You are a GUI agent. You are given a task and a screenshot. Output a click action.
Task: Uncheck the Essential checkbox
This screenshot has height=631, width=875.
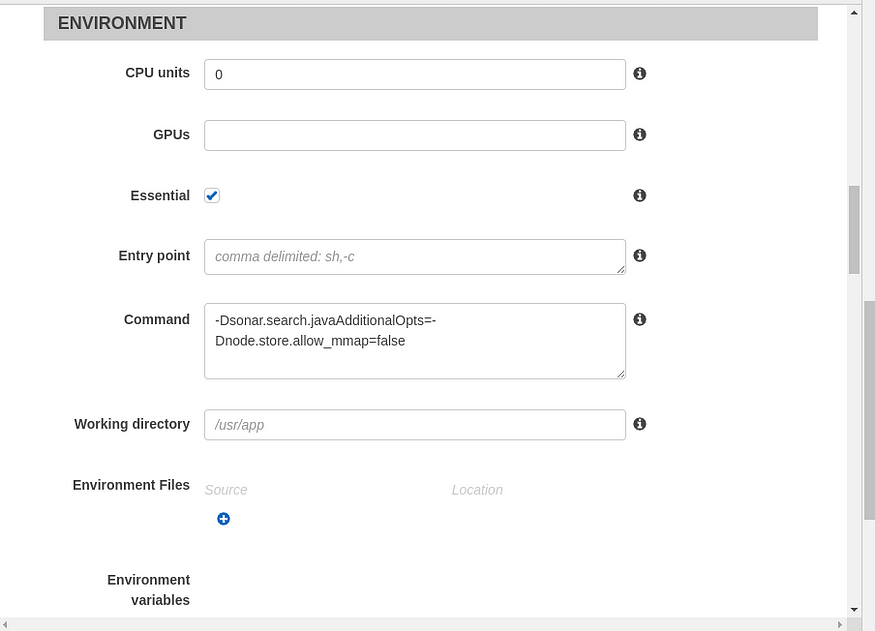click(x=212, y=196)
